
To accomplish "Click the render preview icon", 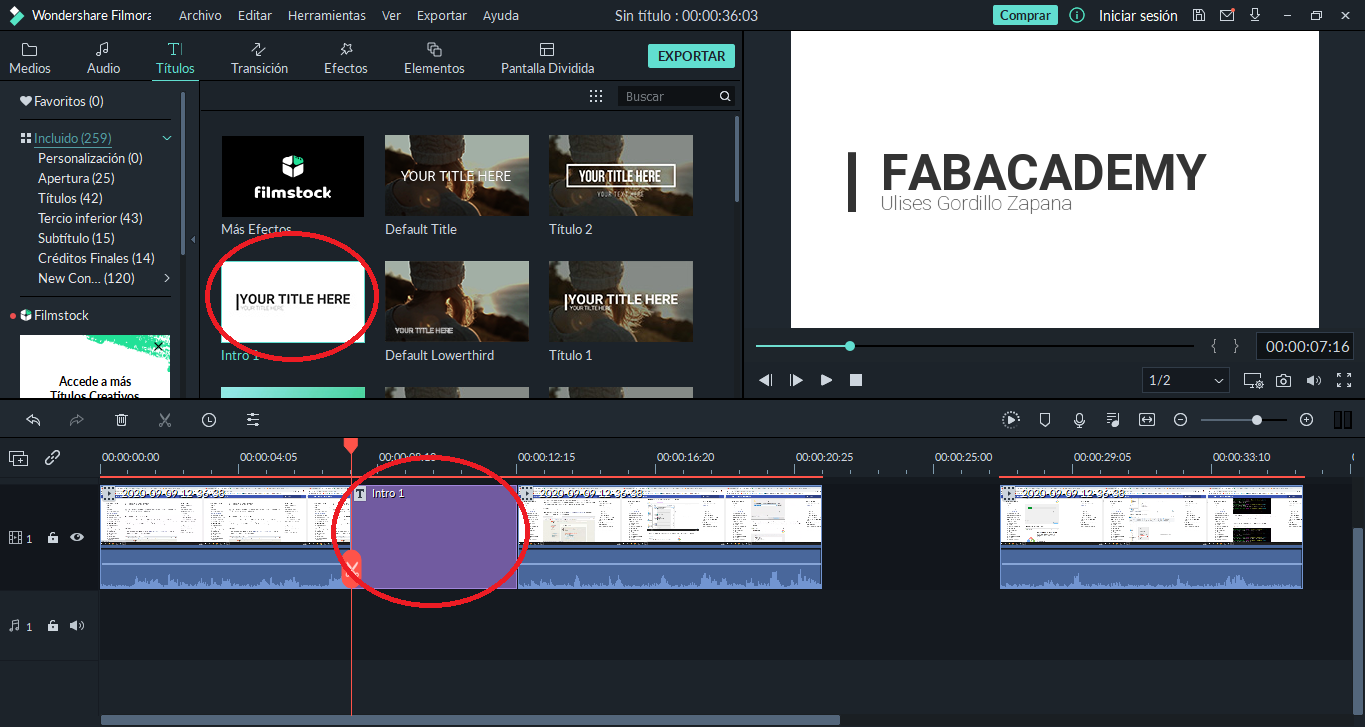I will [x=1011, y=420].
